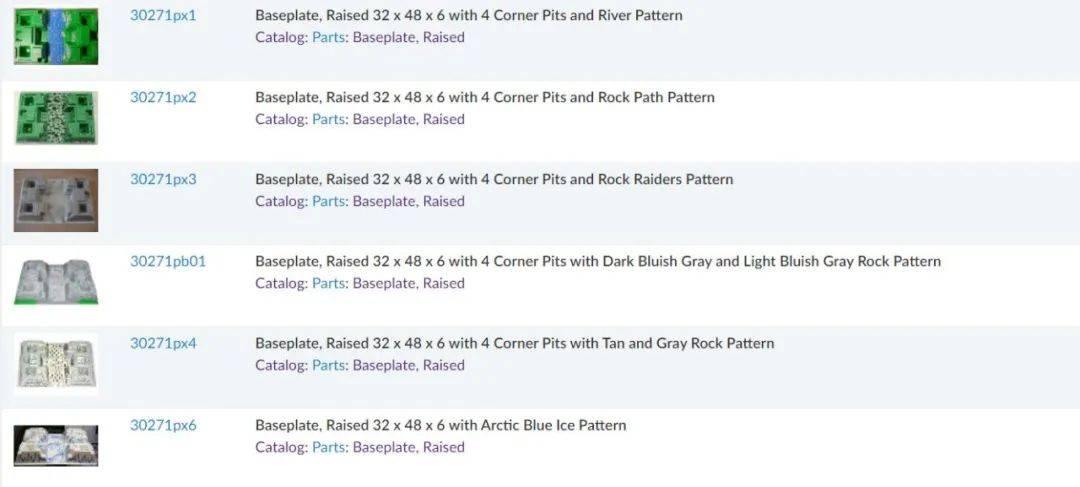Image resolution: width=1080 pixels, height=487 pixels.
Task: Click Parts link under Dark Bluish Gray item
Action: point(329,283)
